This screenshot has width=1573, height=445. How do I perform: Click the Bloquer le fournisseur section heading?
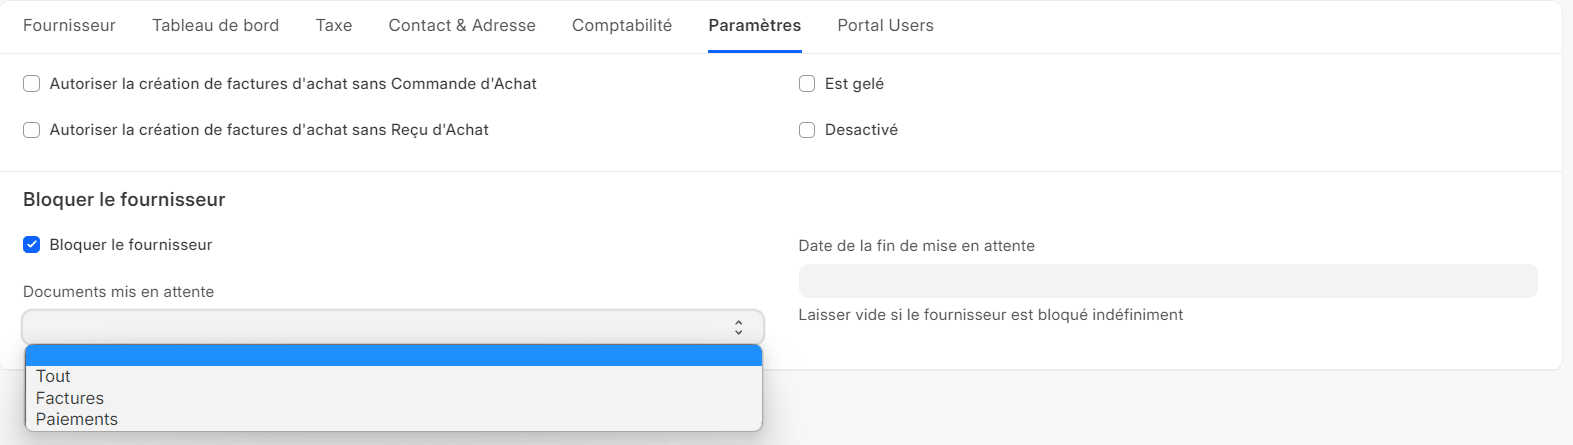pyautogui.click(x=124, y=200)
